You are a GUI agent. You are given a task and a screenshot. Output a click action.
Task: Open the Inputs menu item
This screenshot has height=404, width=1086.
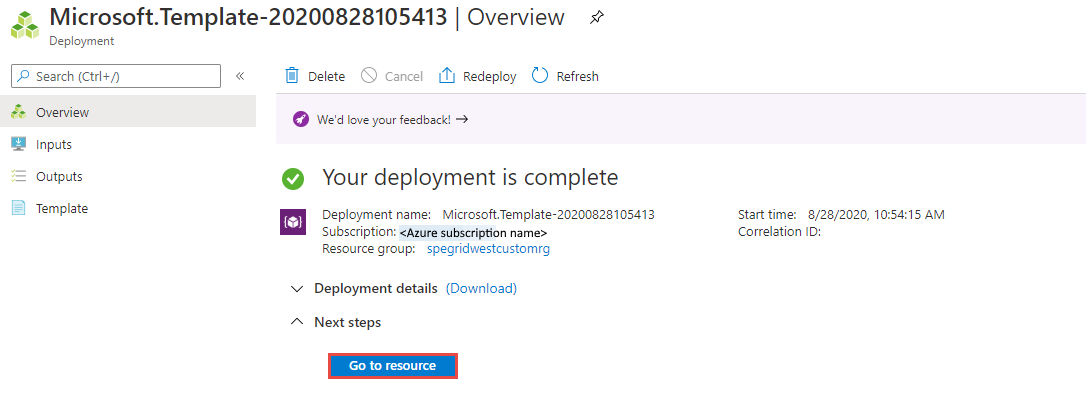point(54,144)
